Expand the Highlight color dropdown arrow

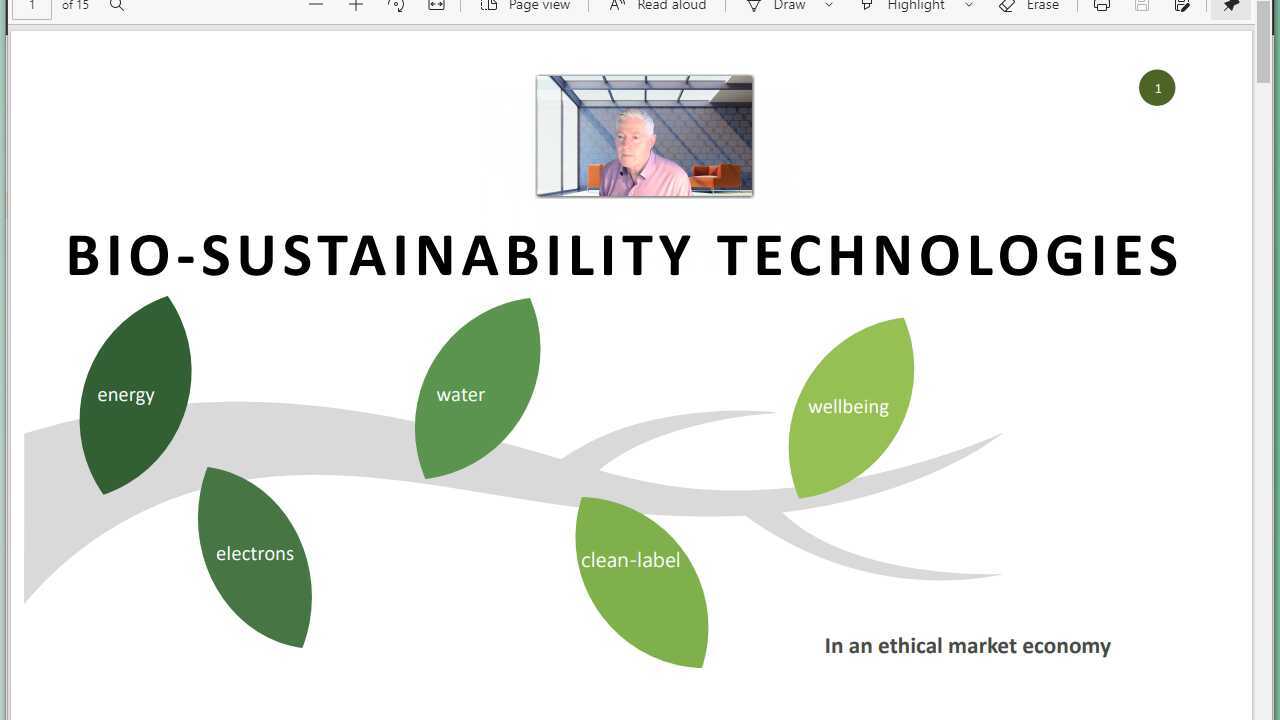tap(969, 6)
